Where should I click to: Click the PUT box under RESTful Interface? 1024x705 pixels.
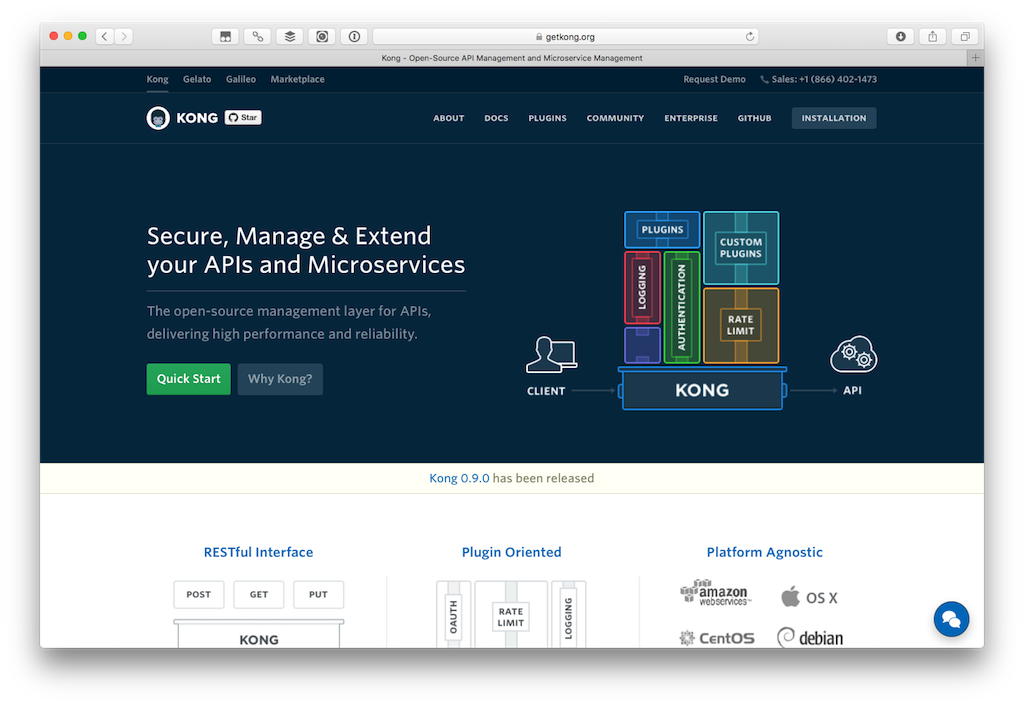coord(318,594)
